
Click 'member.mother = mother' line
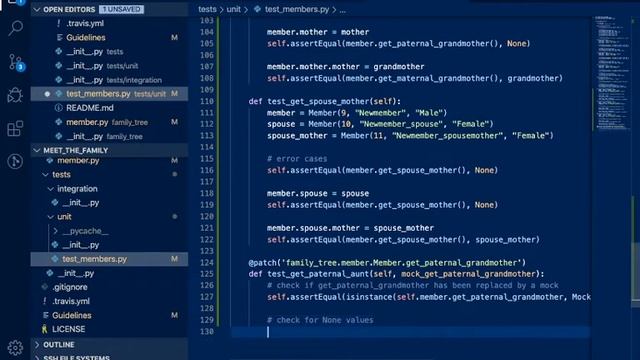[x=318, y=32]
